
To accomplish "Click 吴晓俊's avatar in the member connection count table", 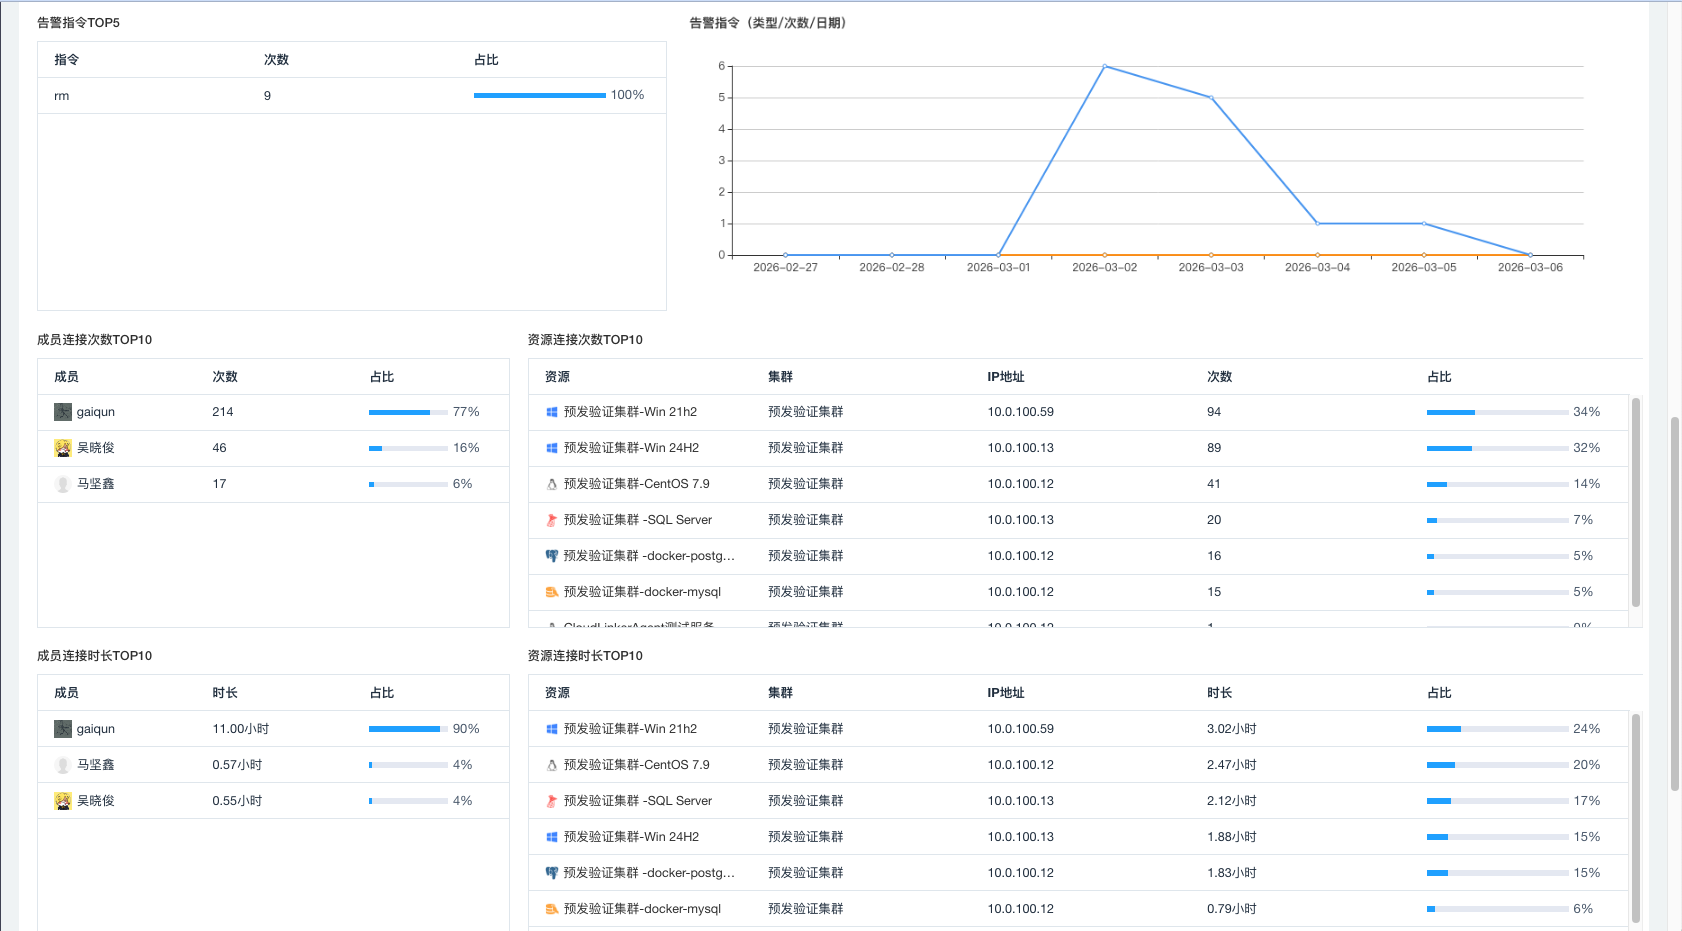I will click(x=62, y=448).
